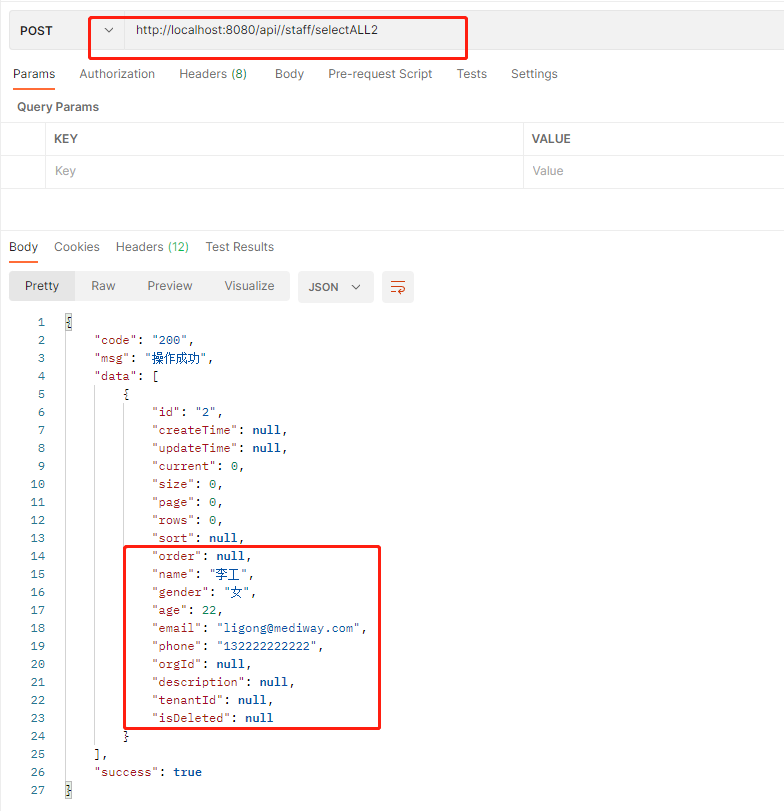Click the wrap lines icon

pos(398,287)
